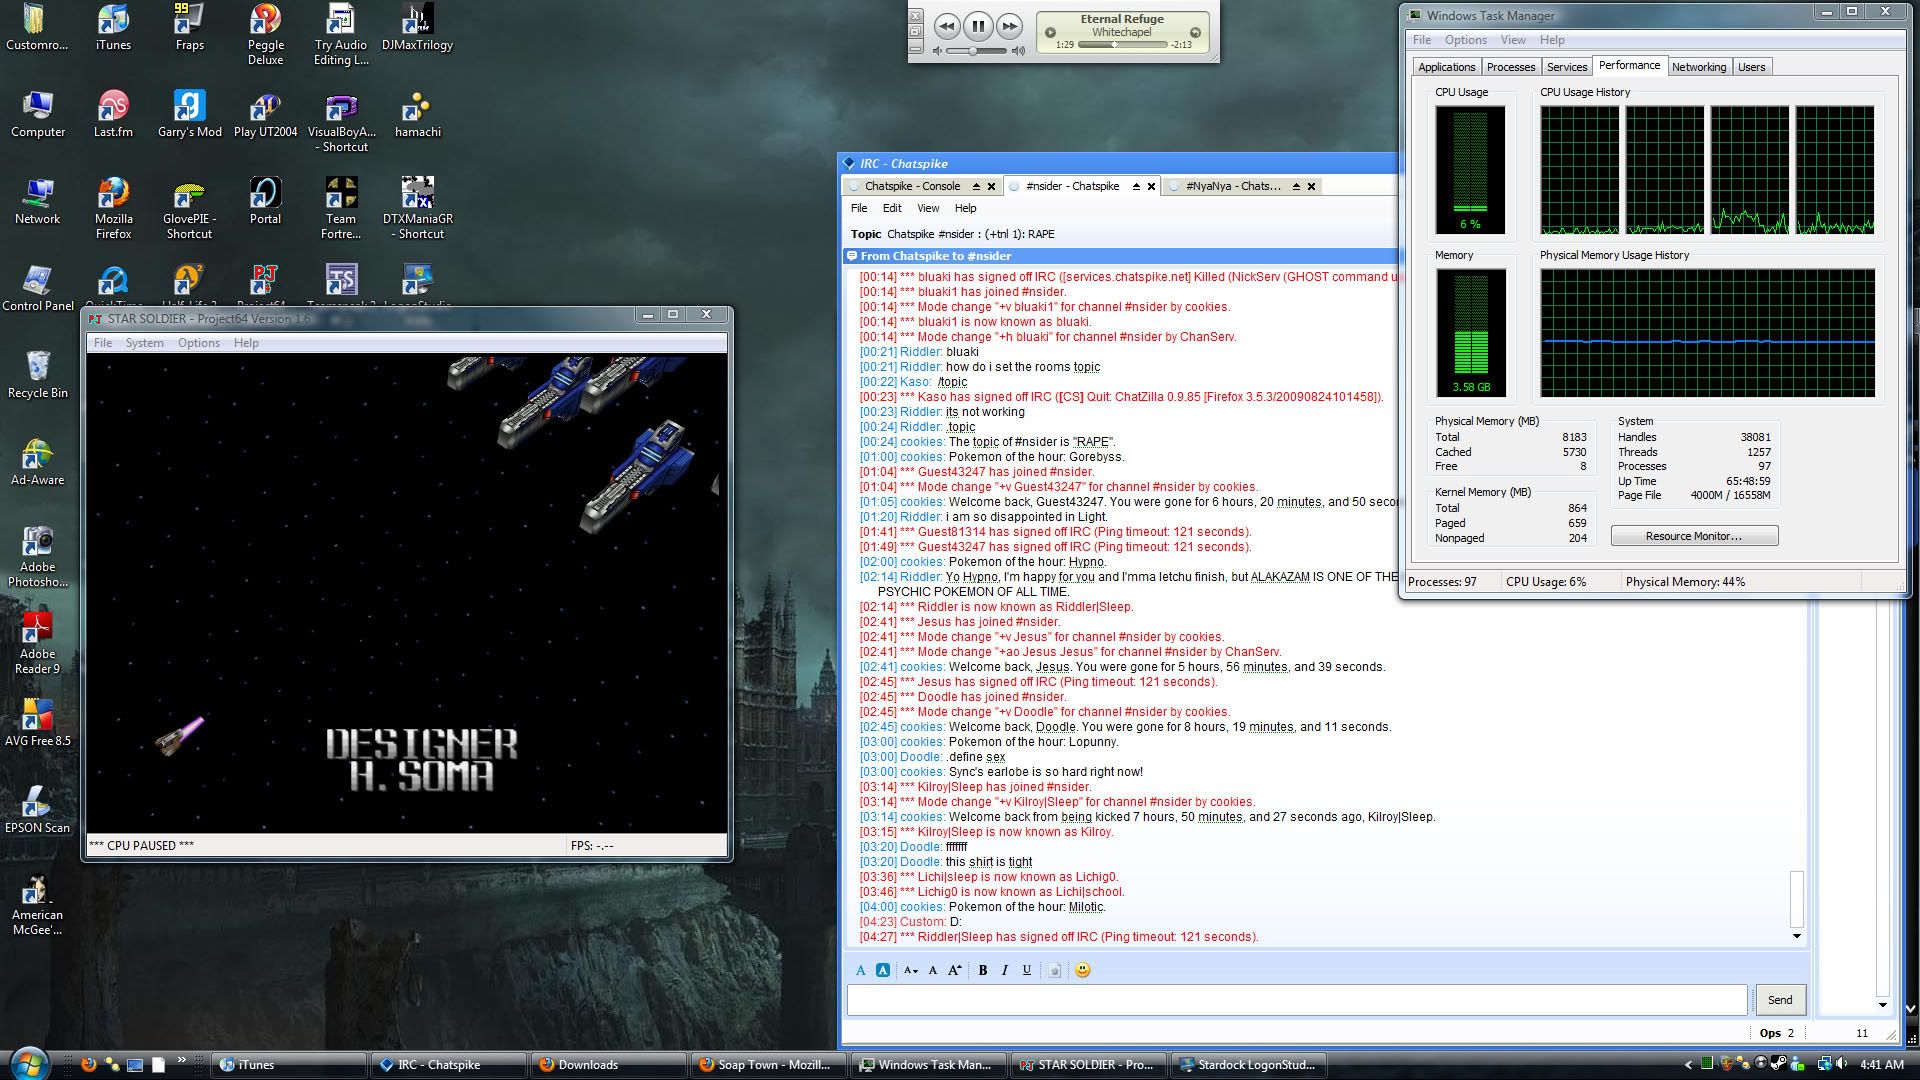Screen dimensions: 1920x1080
Task: Adjust the iTunes volume slider
Action: tap(976, 50)
